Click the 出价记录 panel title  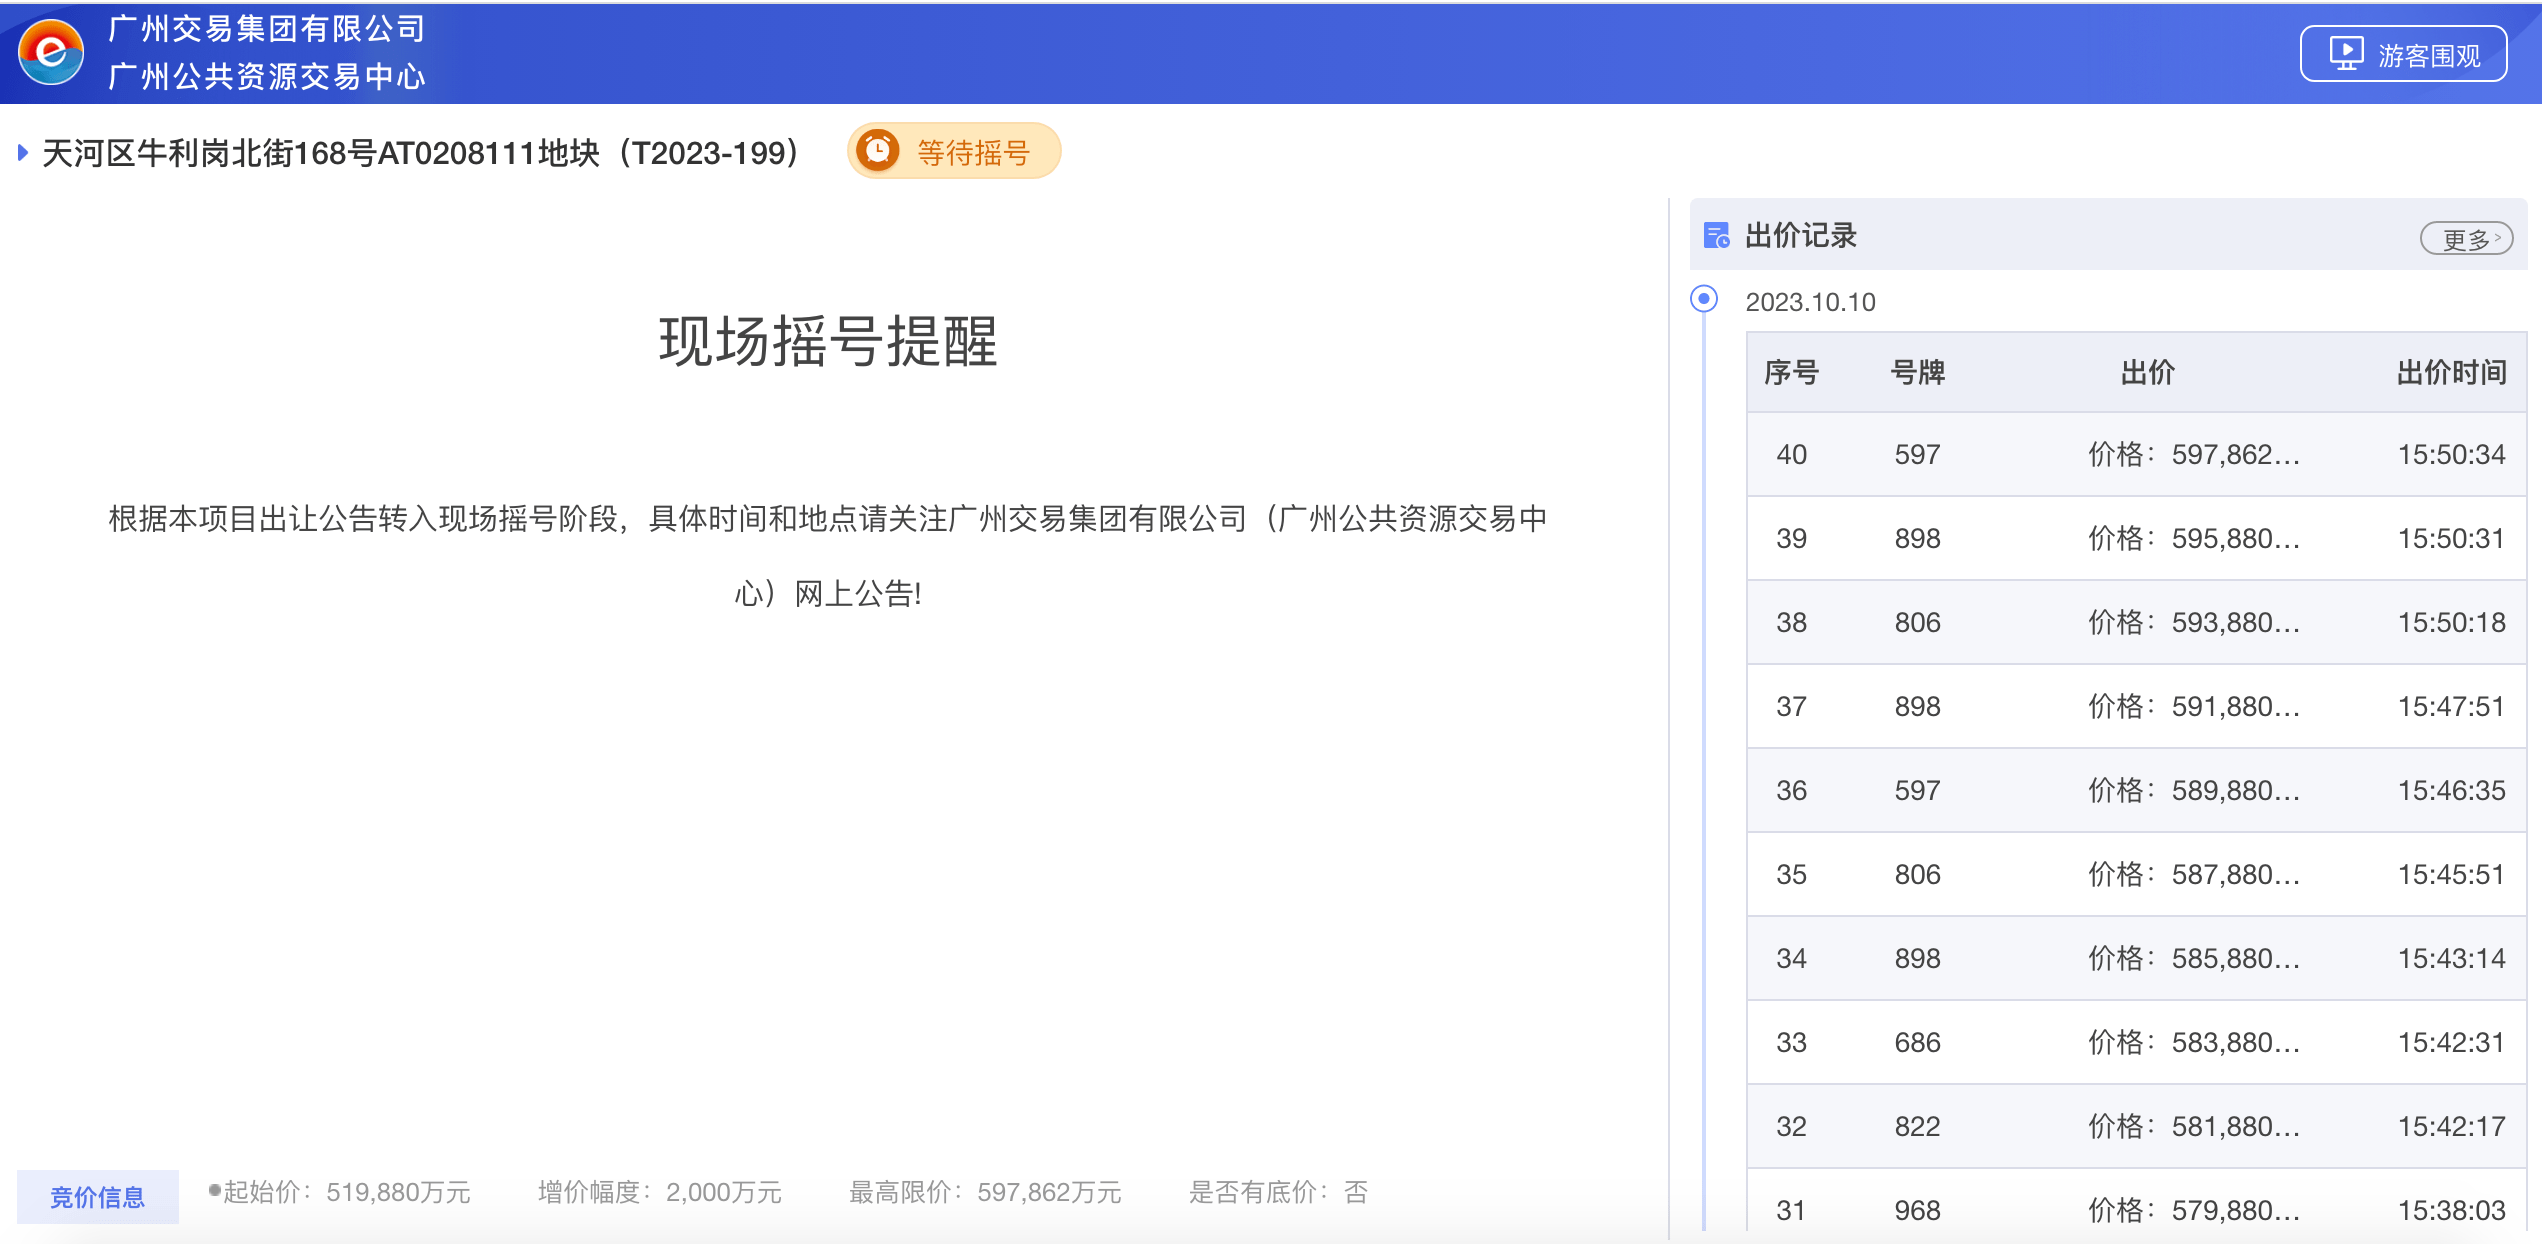click(1800, 236)
